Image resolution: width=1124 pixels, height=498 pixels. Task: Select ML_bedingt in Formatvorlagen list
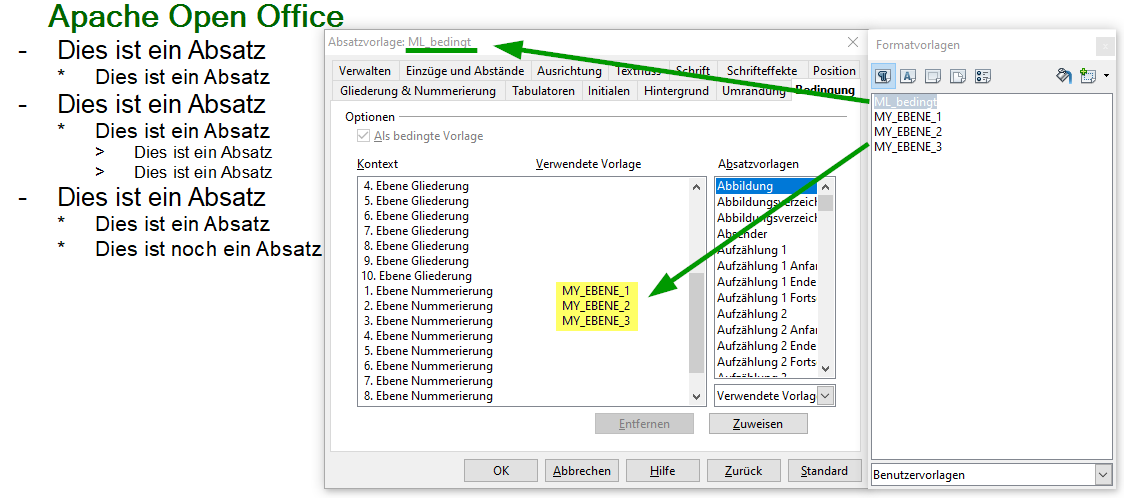point(905,101)
